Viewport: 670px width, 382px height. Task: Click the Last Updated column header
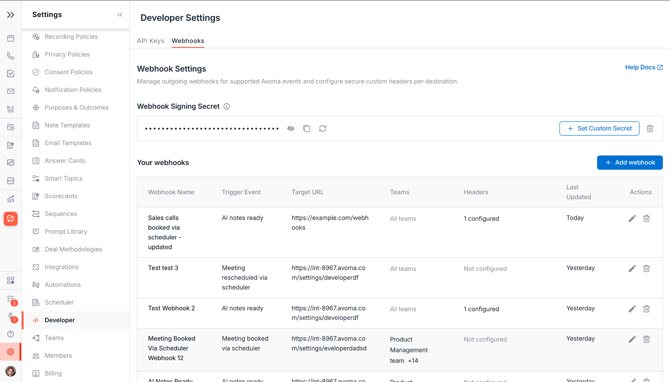(x=579, y=192)
